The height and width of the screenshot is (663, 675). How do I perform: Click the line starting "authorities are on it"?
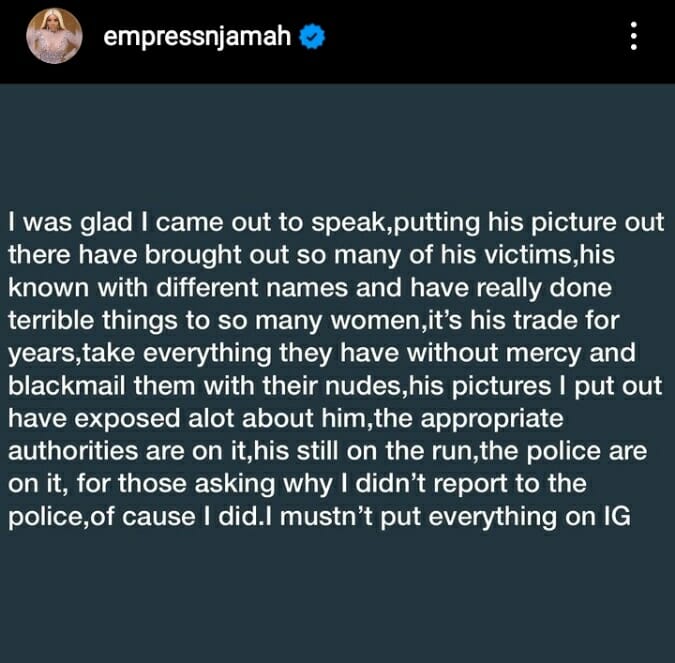coord(329,450)
